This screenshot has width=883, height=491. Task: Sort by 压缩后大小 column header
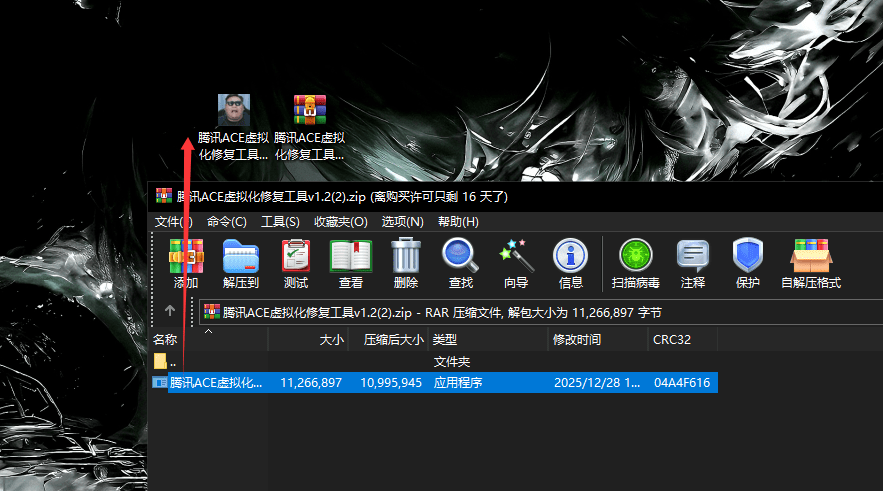(389, 340)
